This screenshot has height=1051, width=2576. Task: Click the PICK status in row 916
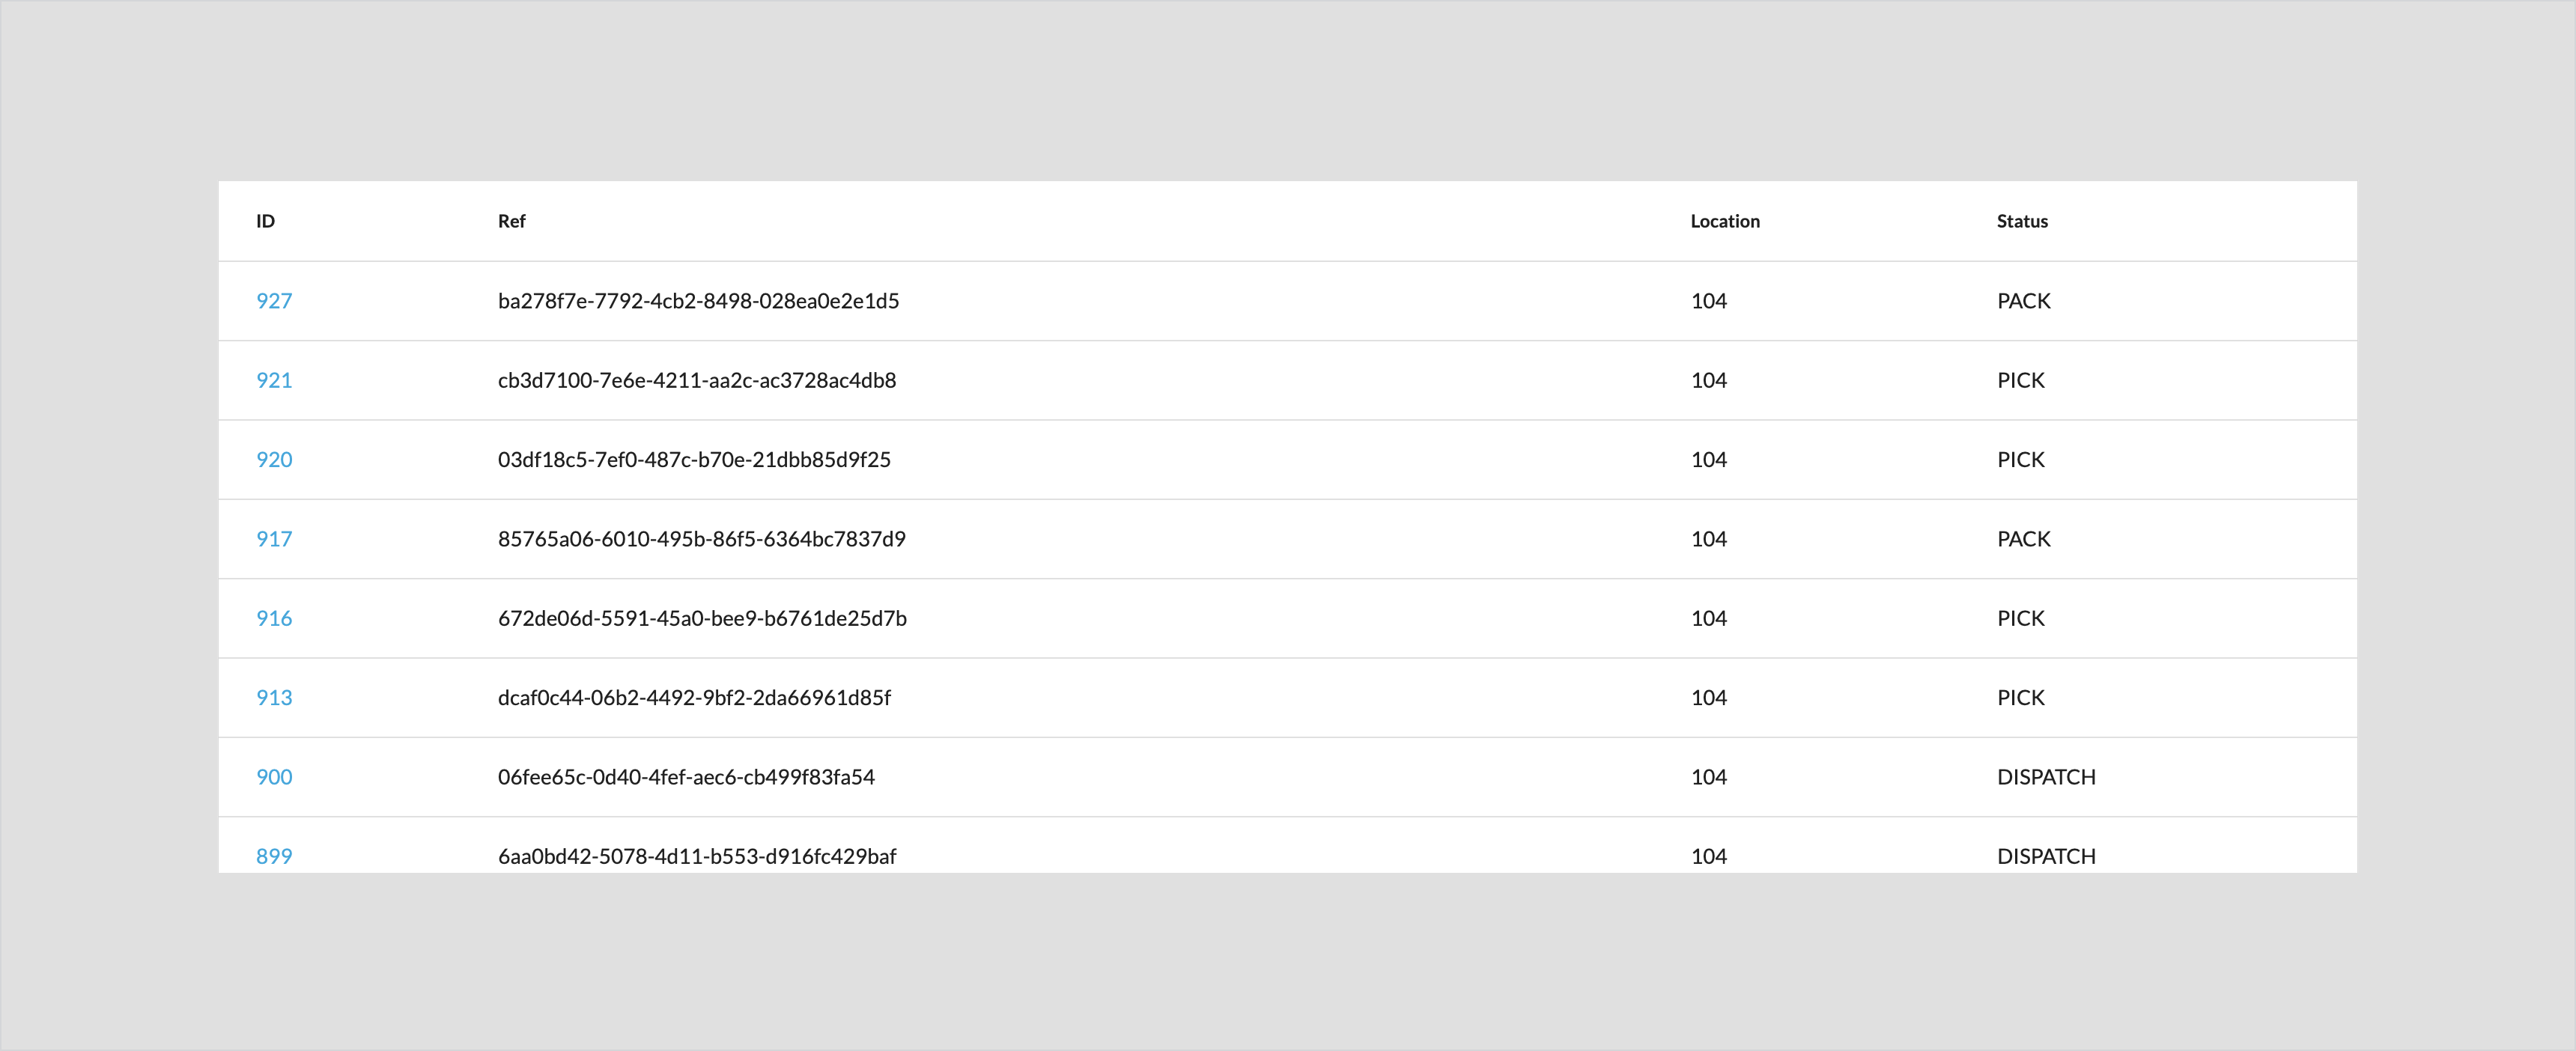2020,618
